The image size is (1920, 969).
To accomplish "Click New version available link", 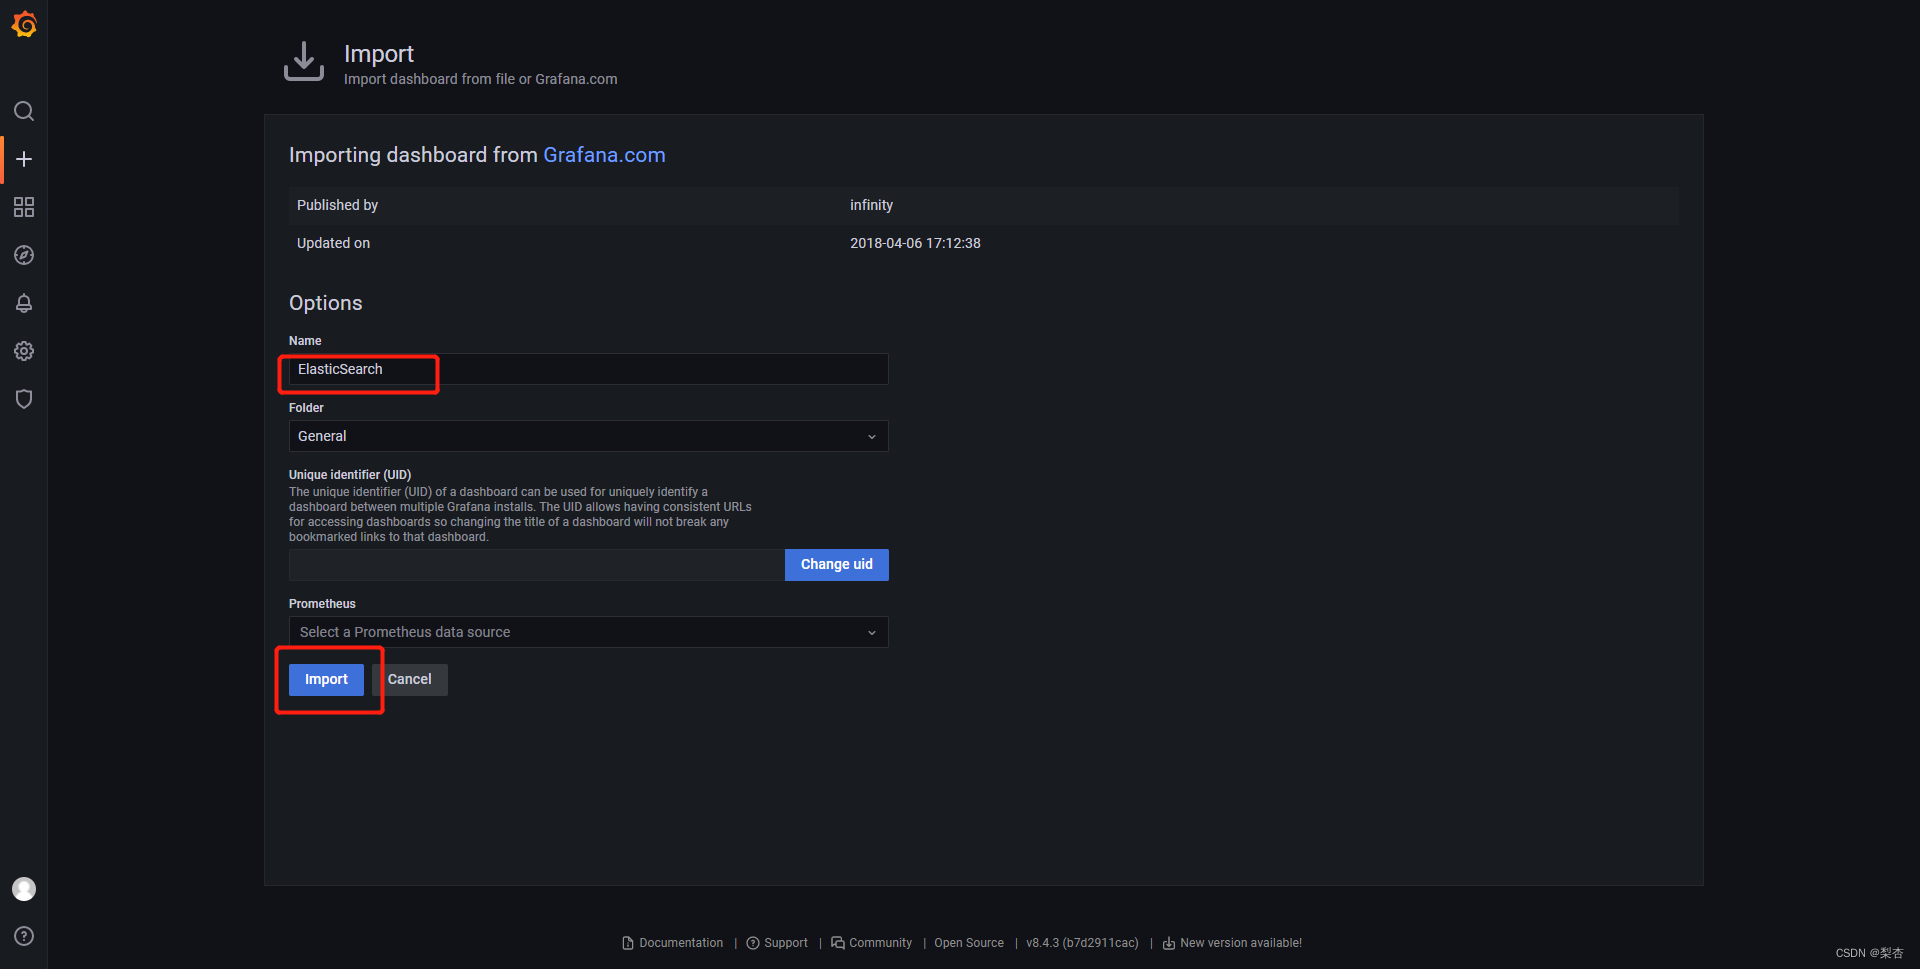I will pyautogui.click(x=1241, y=943).
